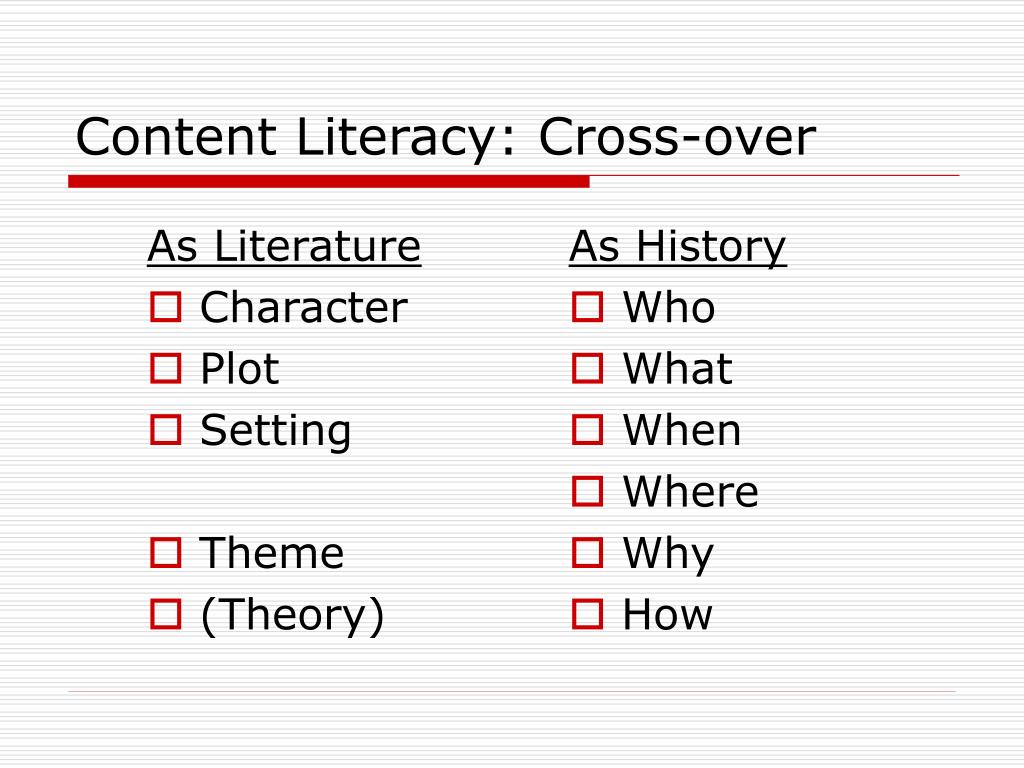Screen dimensions: 1024x768
Task: Click the square bullet next to Setting
Action: point(165,430)
